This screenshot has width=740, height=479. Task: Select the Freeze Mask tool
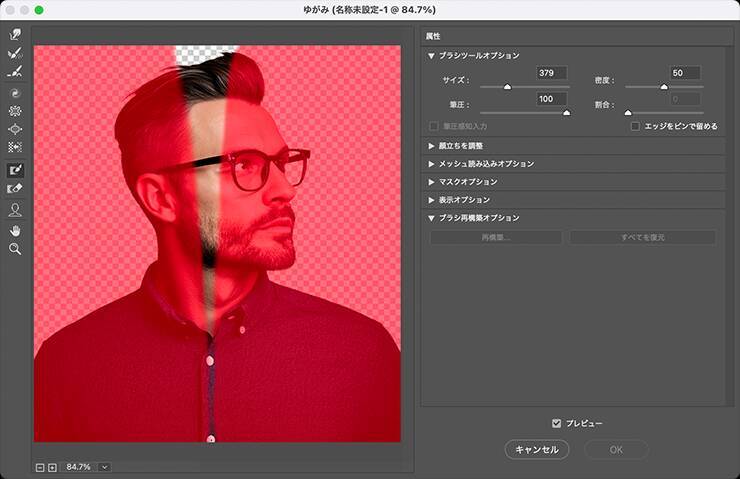tap(15, 170)
